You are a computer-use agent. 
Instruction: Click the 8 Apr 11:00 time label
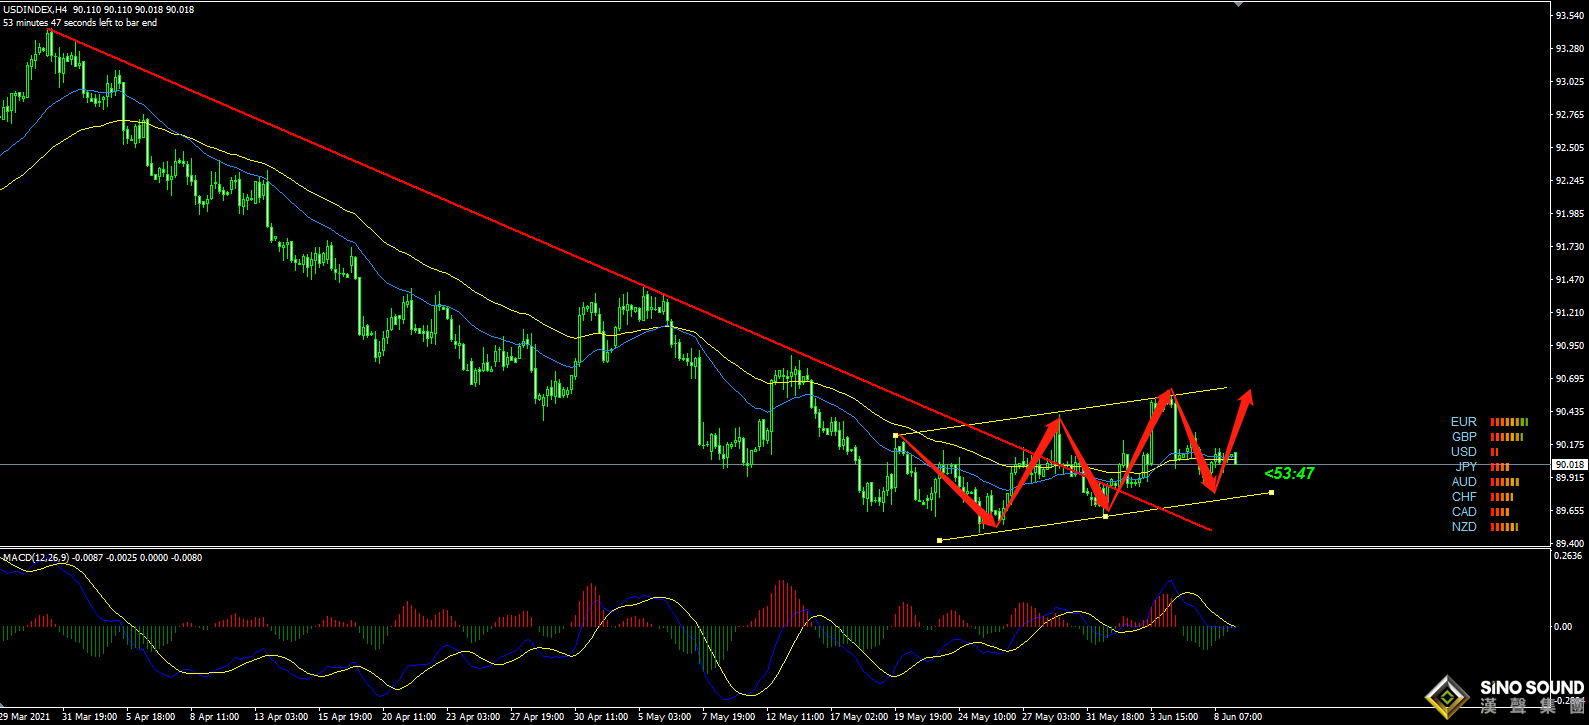point(215,717)
